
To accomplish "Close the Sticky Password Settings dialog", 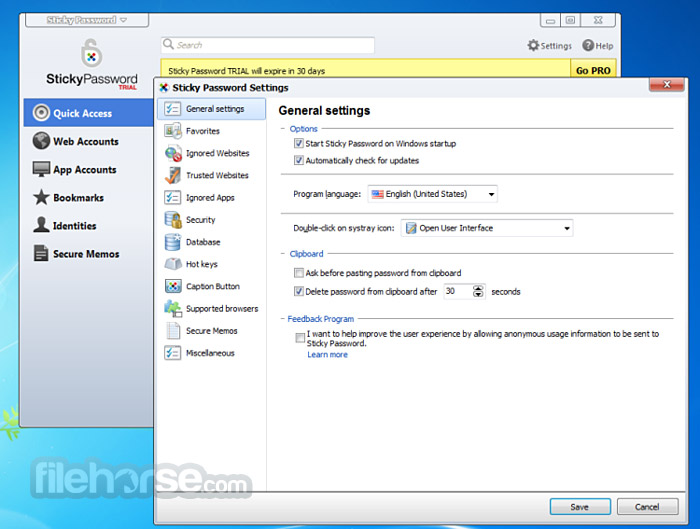I will pos(667,84).
